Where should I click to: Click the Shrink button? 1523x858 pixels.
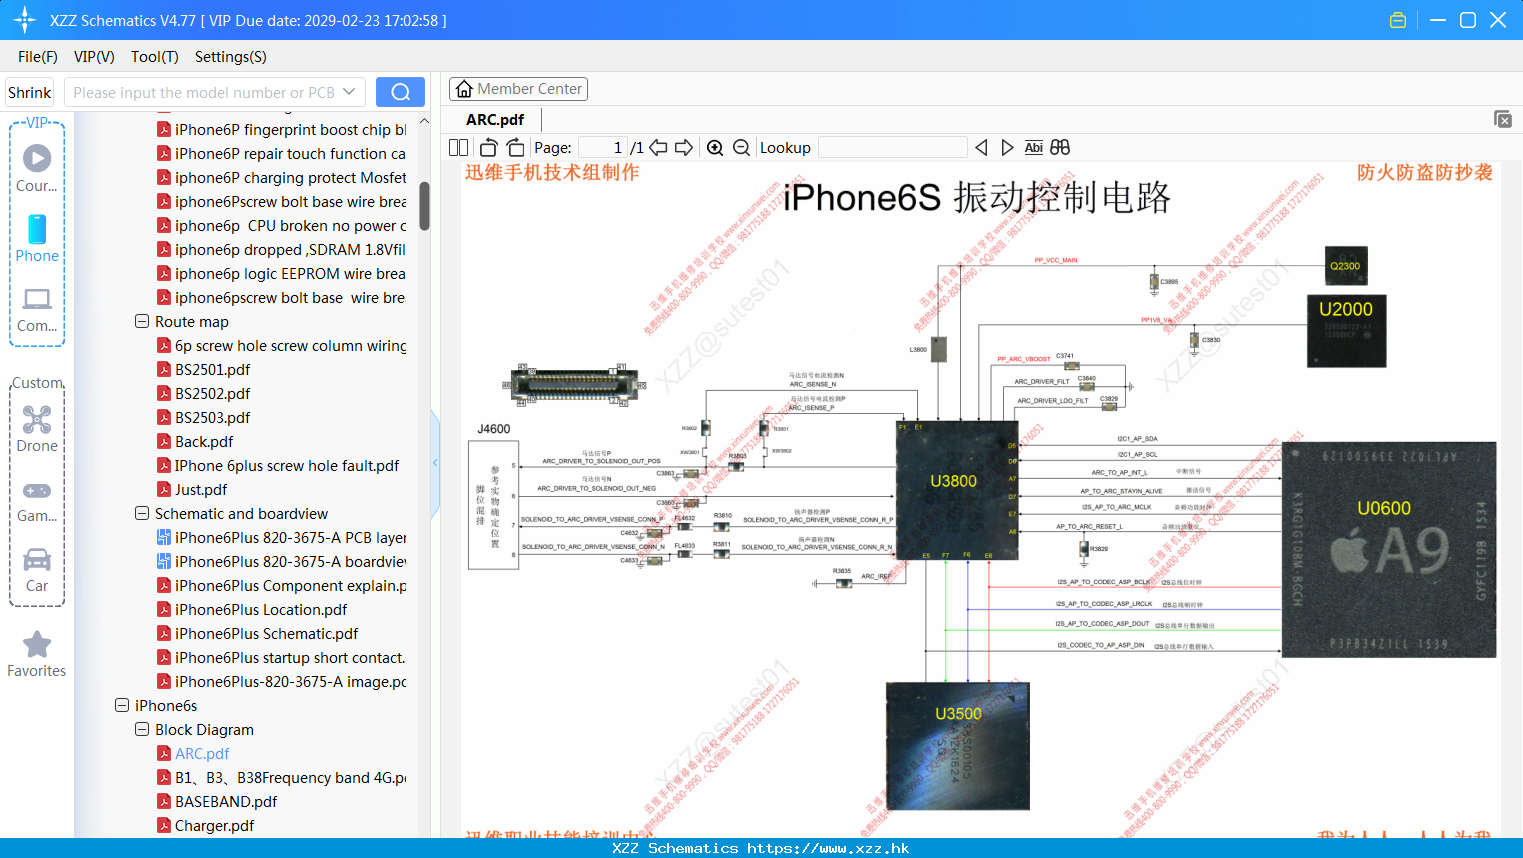(29, 92)
